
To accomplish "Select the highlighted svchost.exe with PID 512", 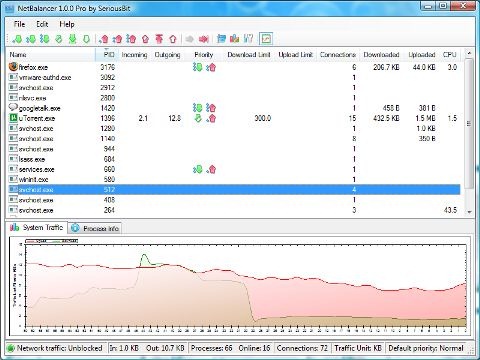I will [x=234, y=190].
